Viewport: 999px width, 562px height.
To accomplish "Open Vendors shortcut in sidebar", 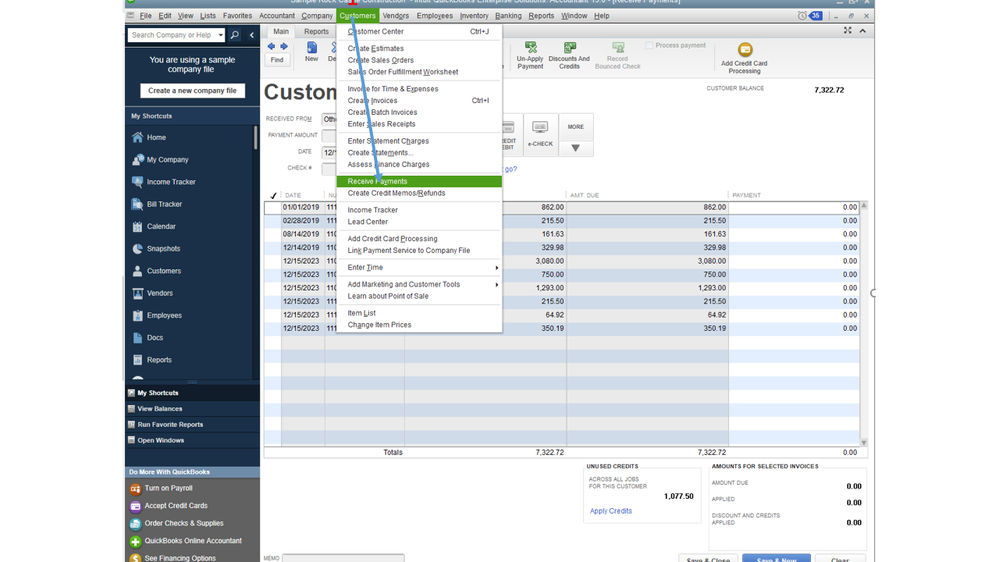I will 159,294.
